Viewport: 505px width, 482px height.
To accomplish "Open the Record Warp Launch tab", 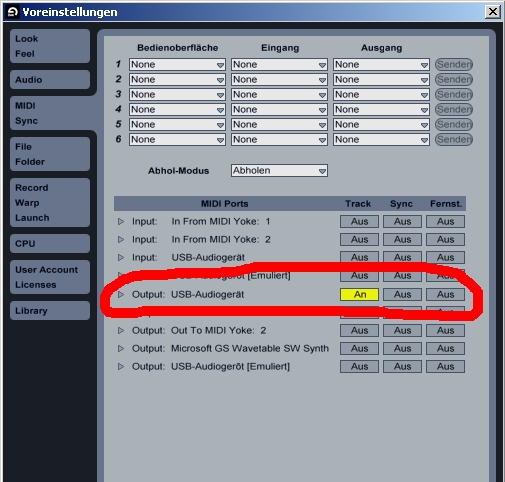I will coord(50,203).
